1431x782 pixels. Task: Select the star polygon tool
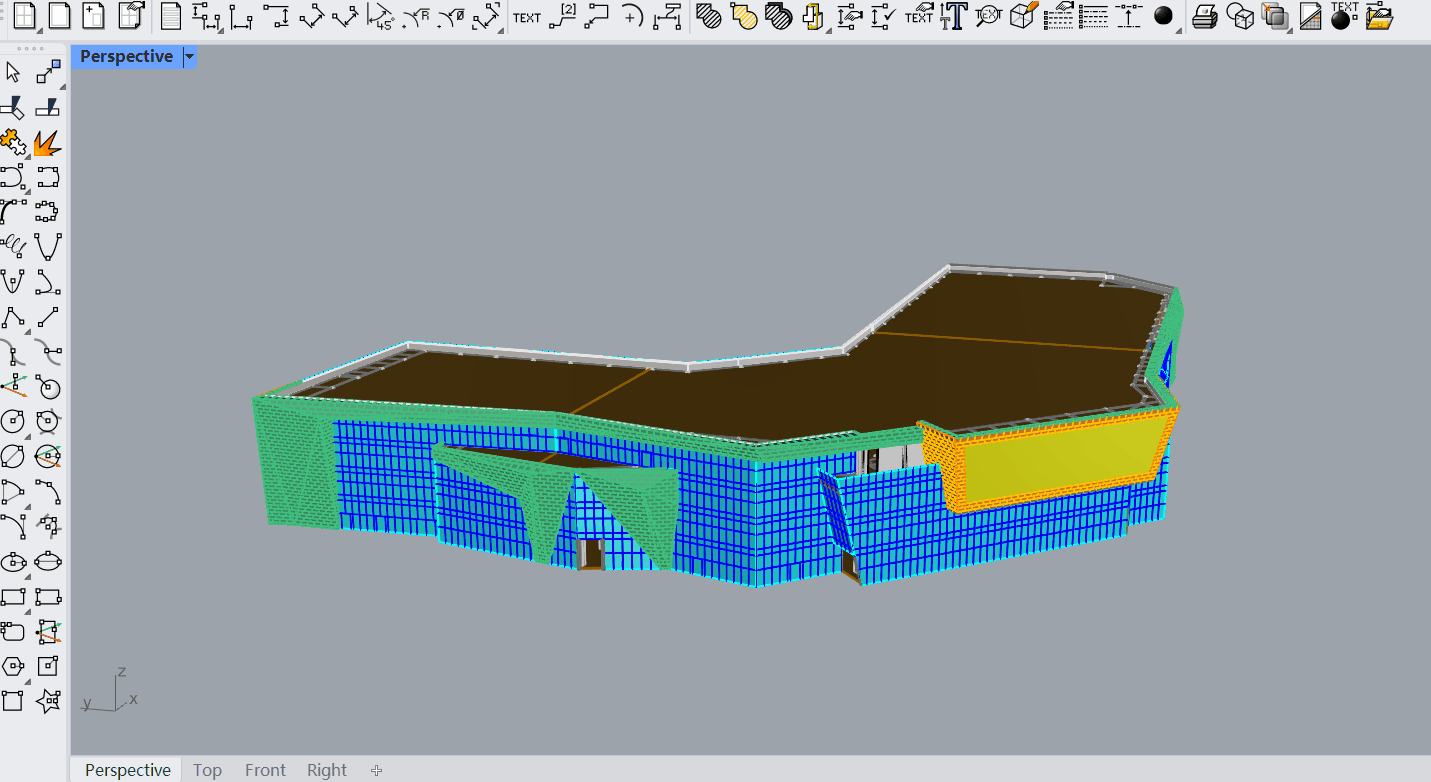tap(47, 700)
